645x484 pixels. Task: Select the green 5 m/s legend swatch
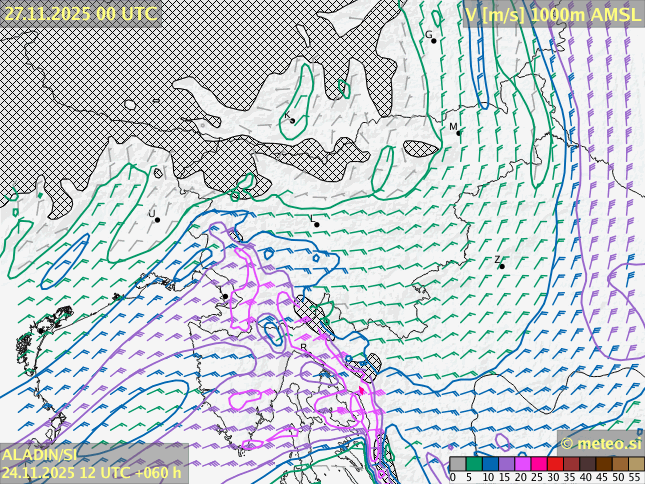click(474, 464)
